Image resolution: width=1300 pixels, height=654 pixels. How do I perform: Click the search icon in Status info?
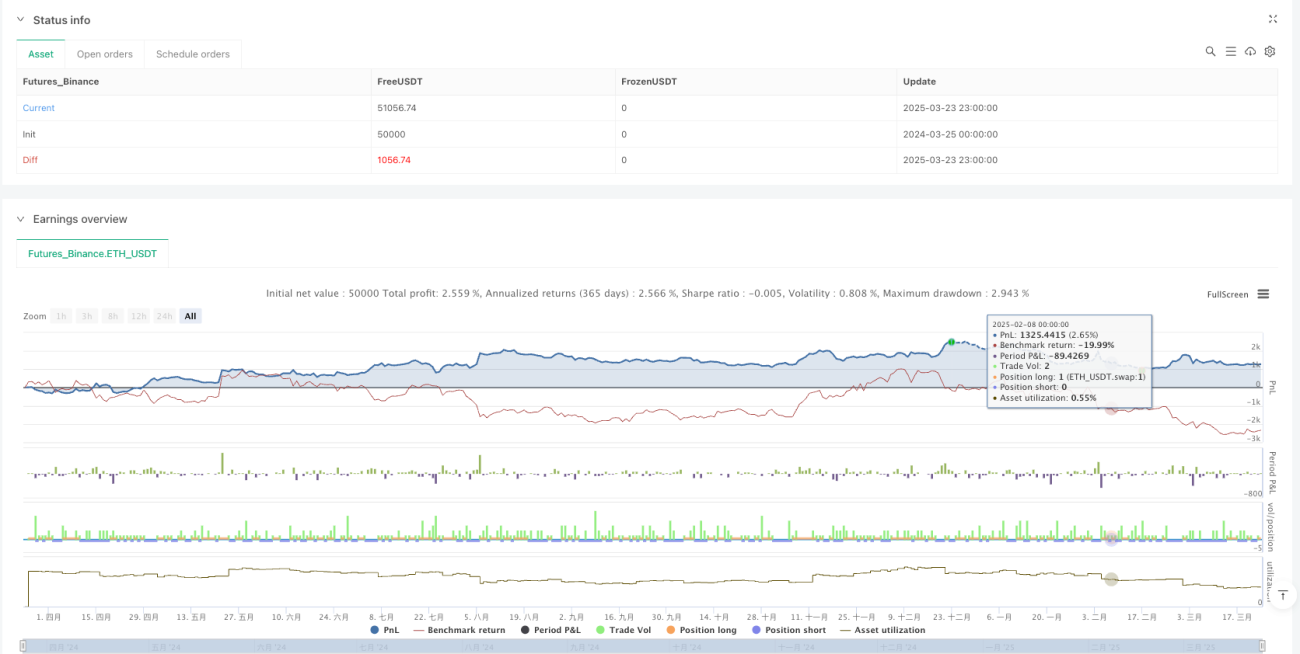coord(1210,51)
